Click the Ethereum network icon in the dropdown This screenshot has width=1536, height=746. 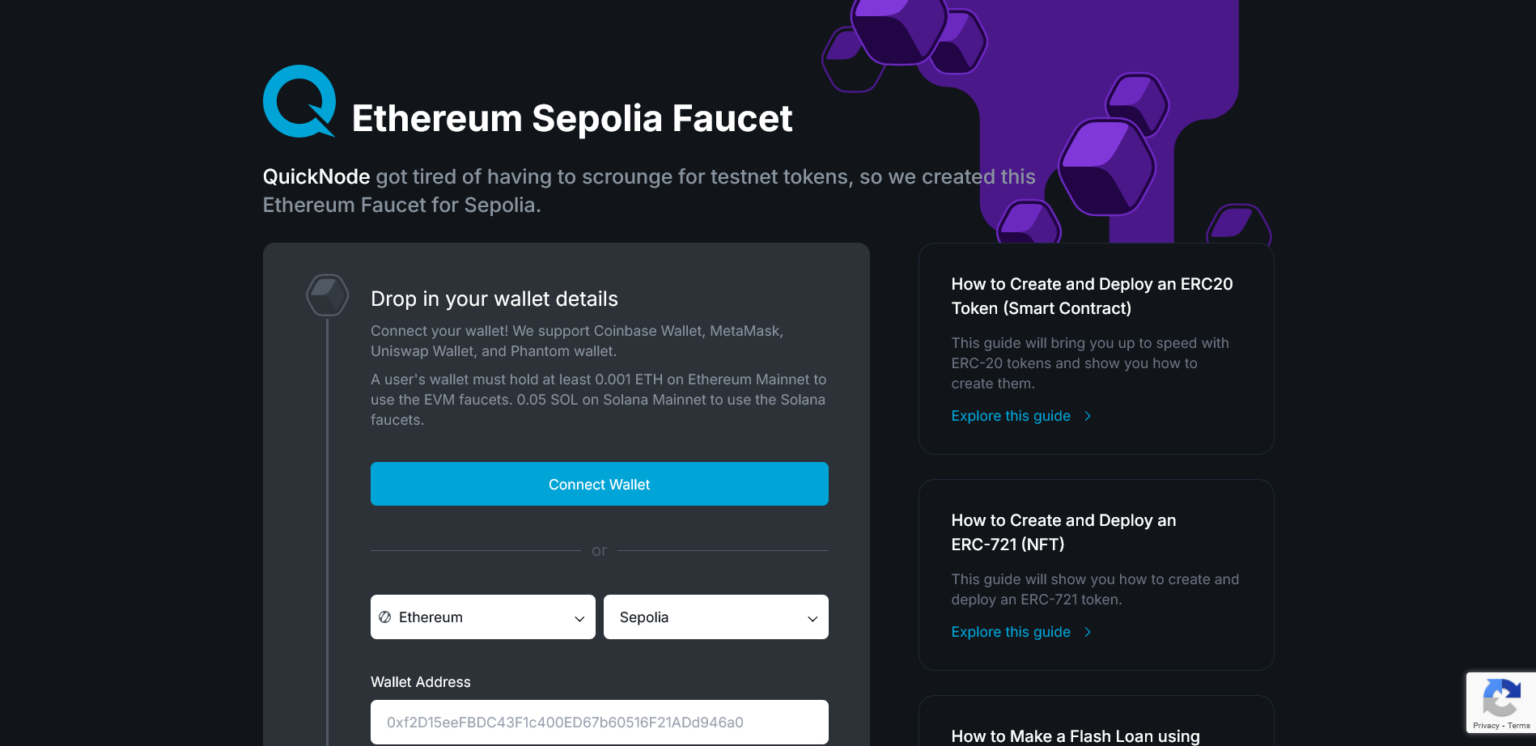click(385, 617)
